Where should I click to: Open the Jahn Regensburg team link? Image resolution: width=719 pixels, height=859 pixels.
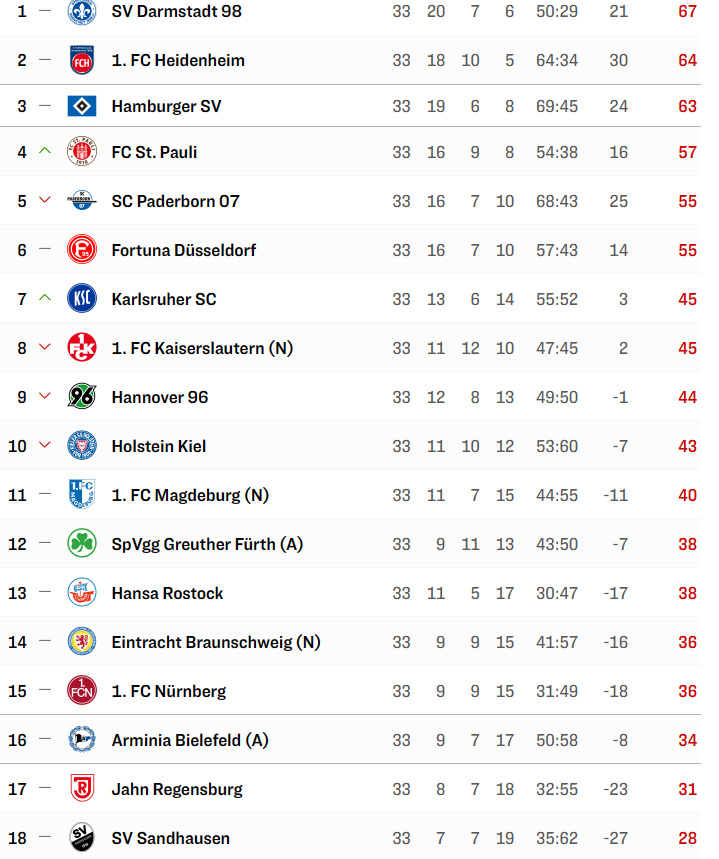(x=177, y=789)
